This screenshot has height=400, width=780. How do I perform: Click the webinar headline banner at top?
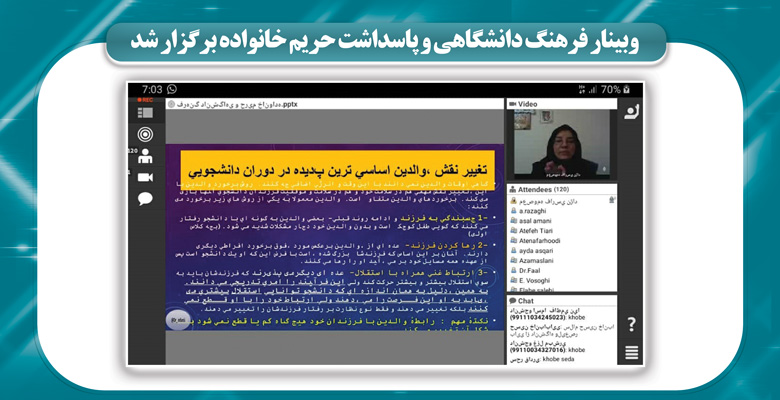(x=386, y=42)
